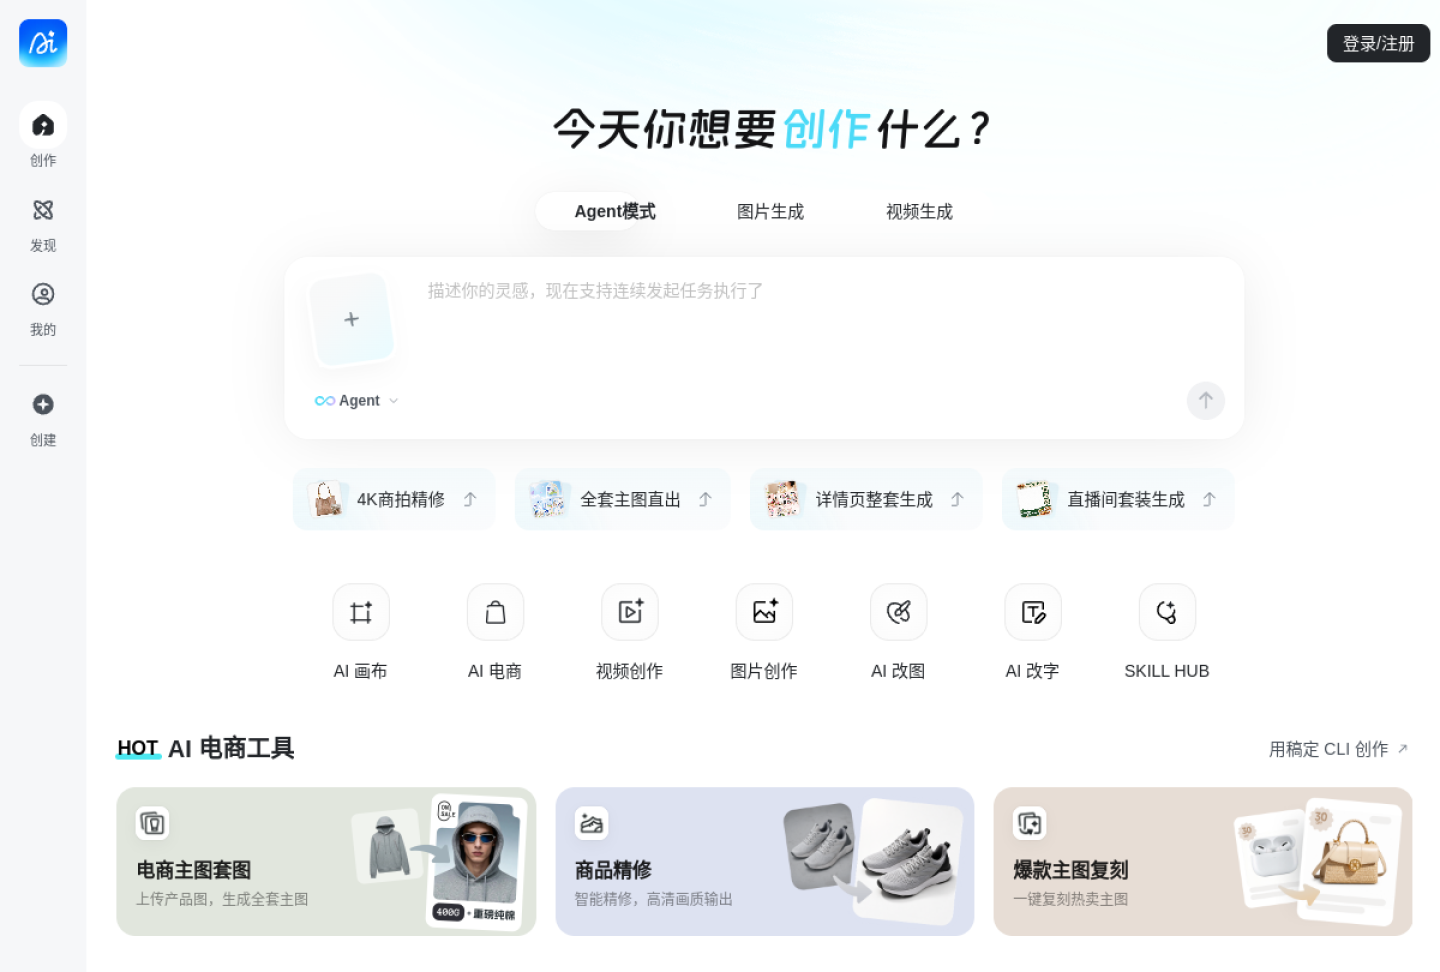
Task: Click the 登录/注册 button
Action: click(x=1378, y=43)
